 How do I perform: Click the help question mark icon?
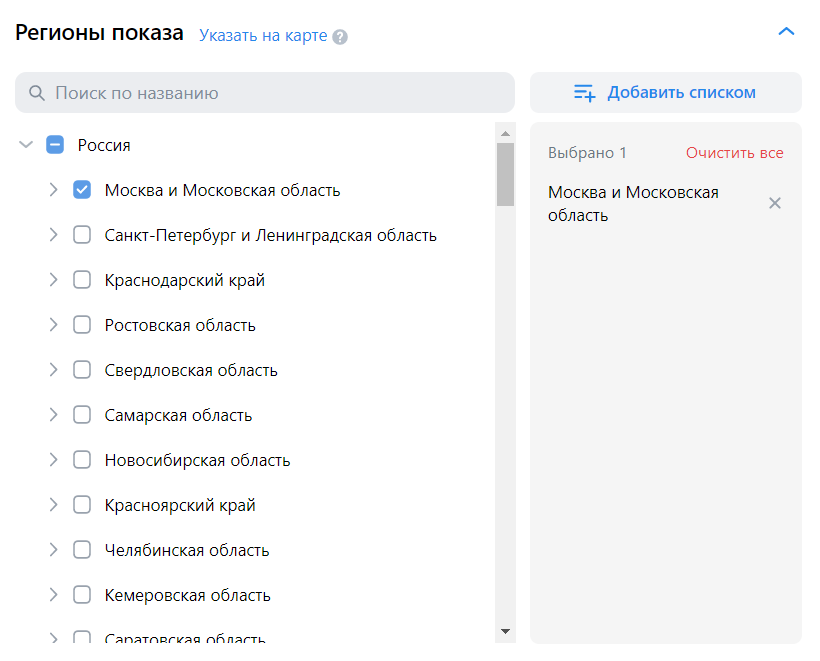(x=341, y=37)
